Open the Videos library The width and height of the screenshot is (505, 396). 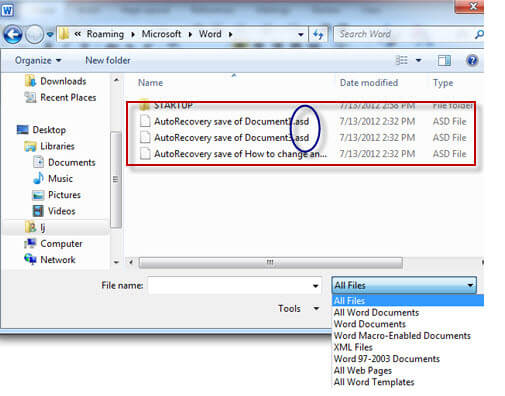(62, 211)
